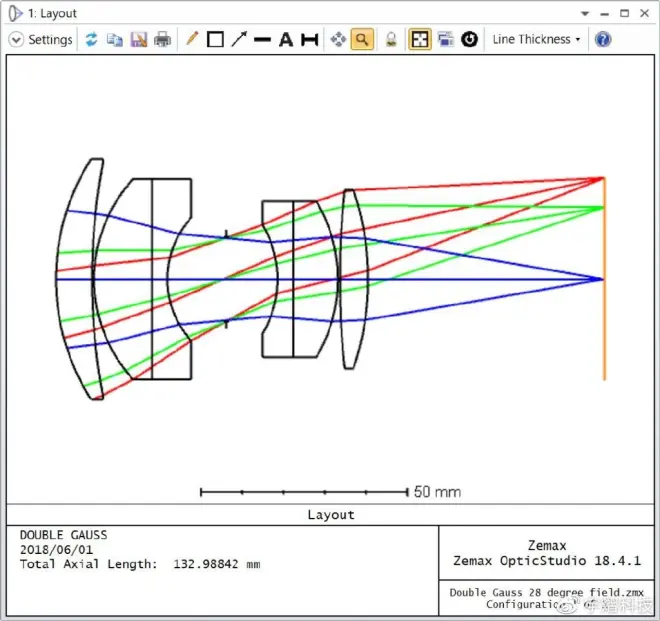Viewport: 660px width, 621px height.
Task: Click the Layout window app icon
Action: [x=15, y=13]
